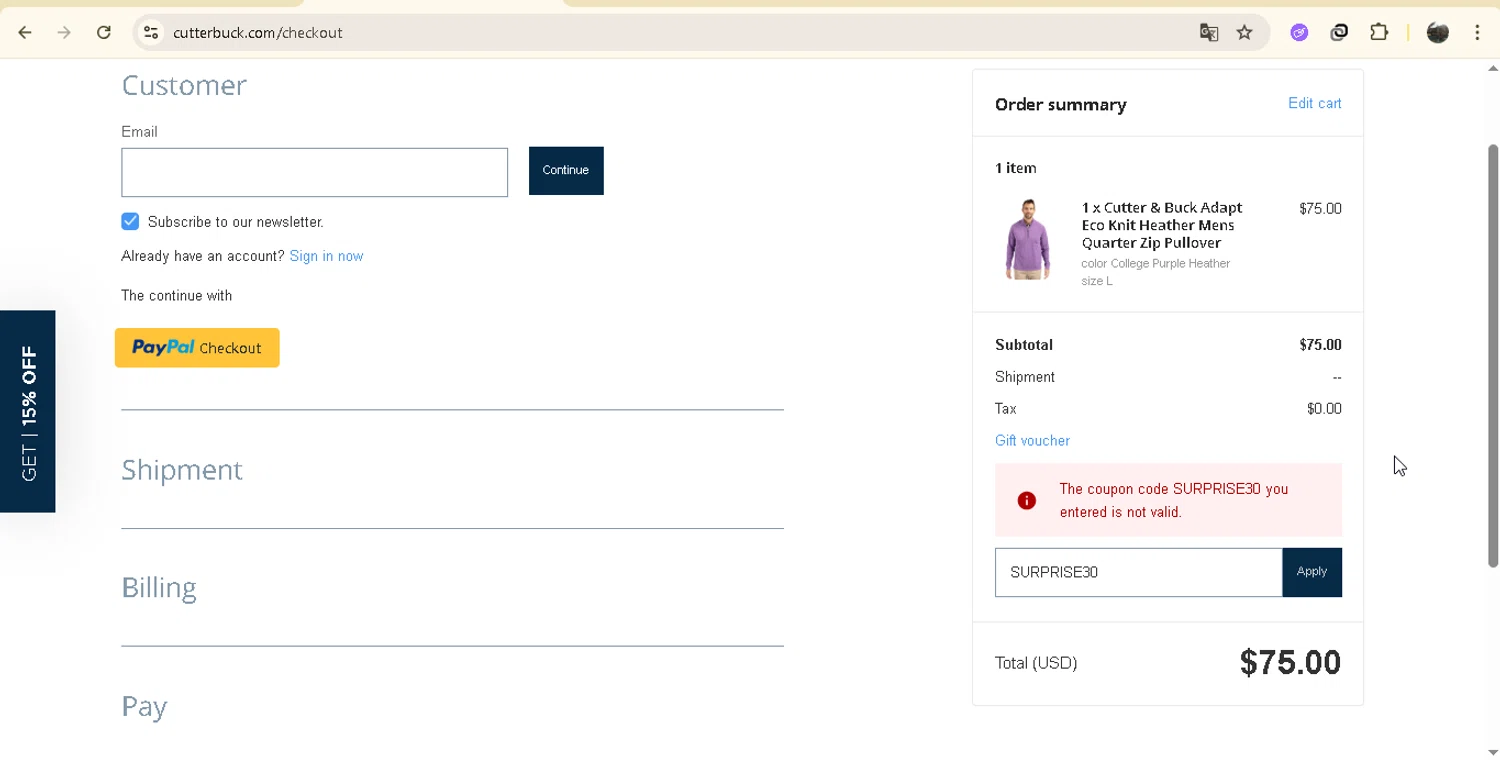The width and height of the screenshot is (1500, 760).
Task: Pay with the PayPal Checkout button
Action: coord(197,348)
